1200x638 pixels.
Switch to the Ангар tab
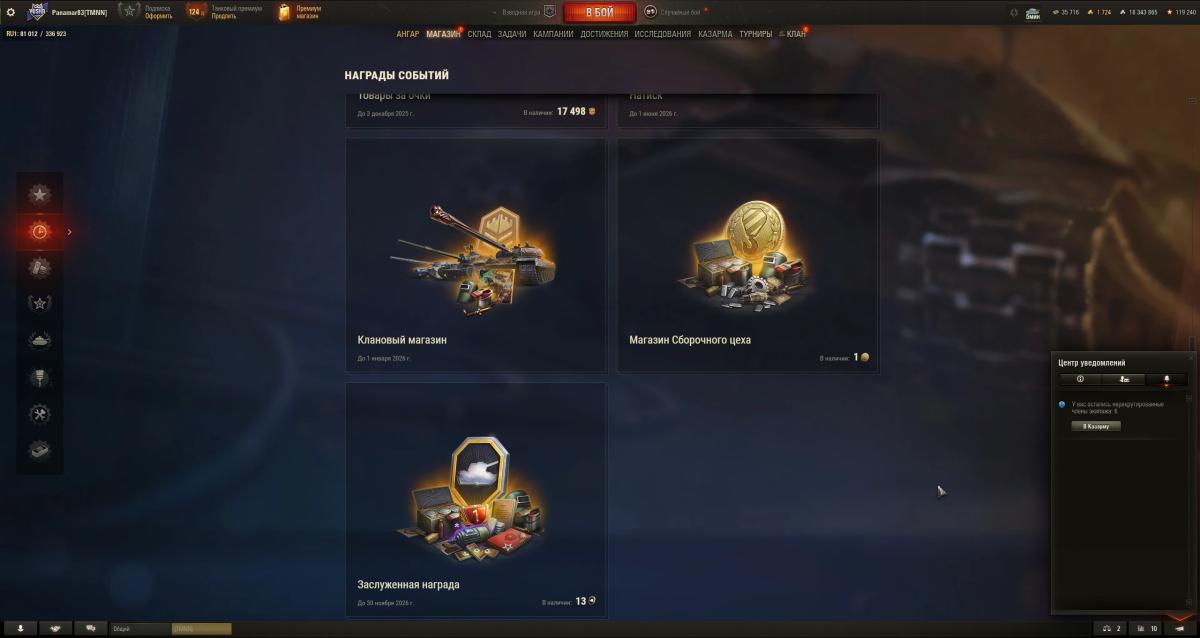pyautogui.click(x=408, y=34)
